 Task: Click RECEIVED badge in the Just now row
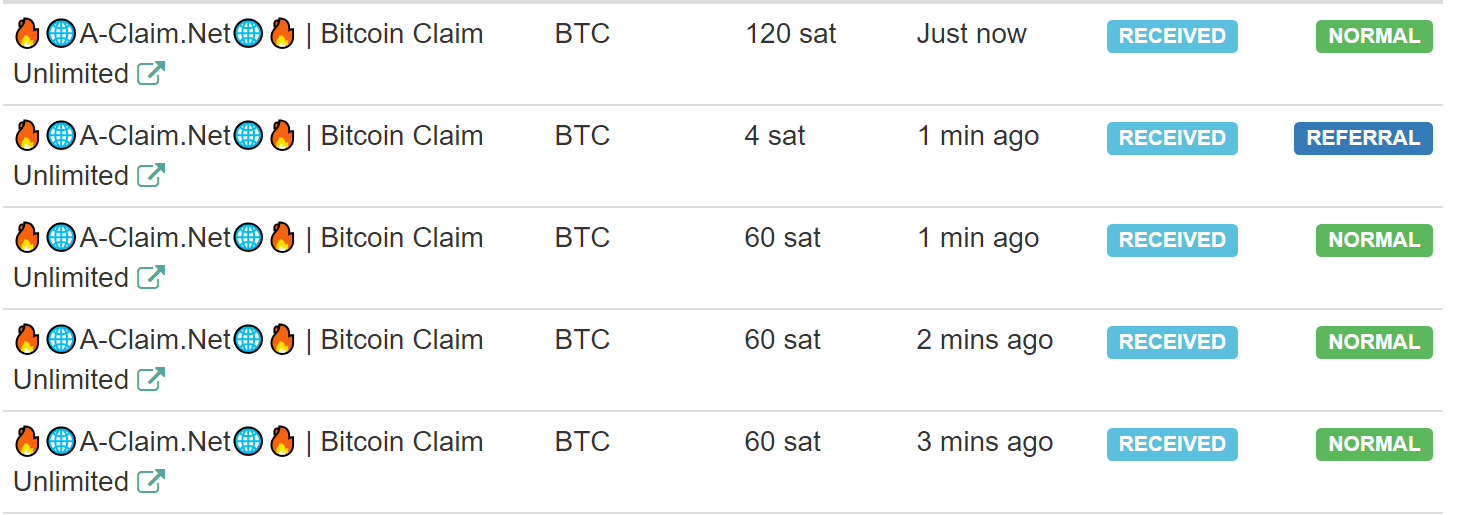click(x=1172, y=36)
